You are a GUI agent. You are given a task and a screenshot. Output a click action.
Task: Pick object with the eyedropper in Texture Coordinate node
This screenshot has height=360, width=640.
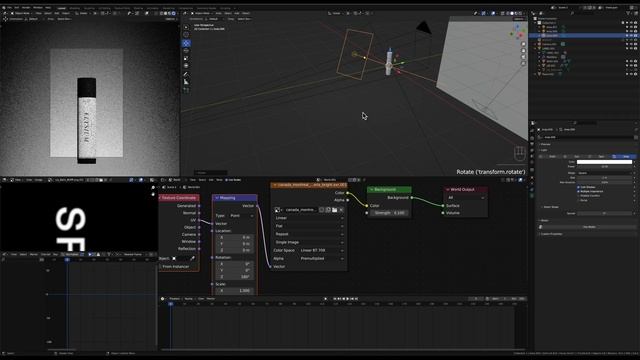[192, 258]
